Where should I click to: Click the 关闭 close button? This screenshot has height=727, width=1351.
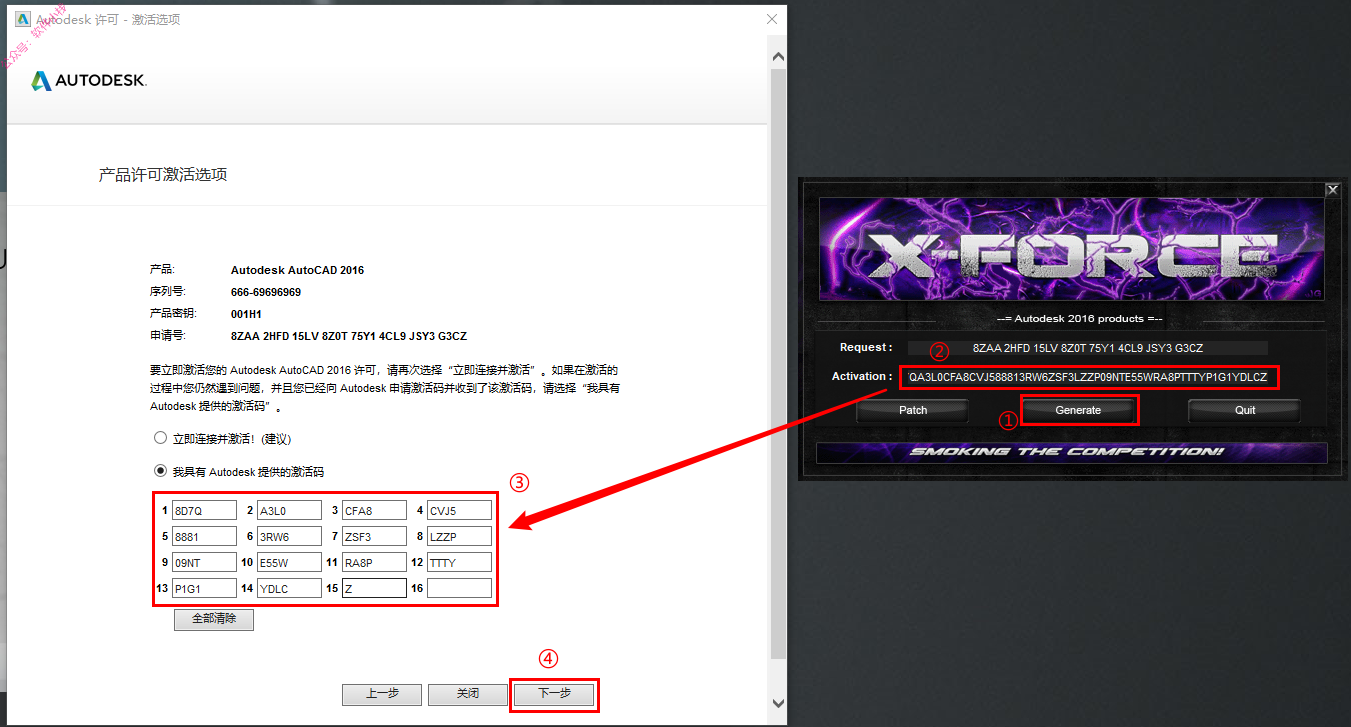point(467,694)
